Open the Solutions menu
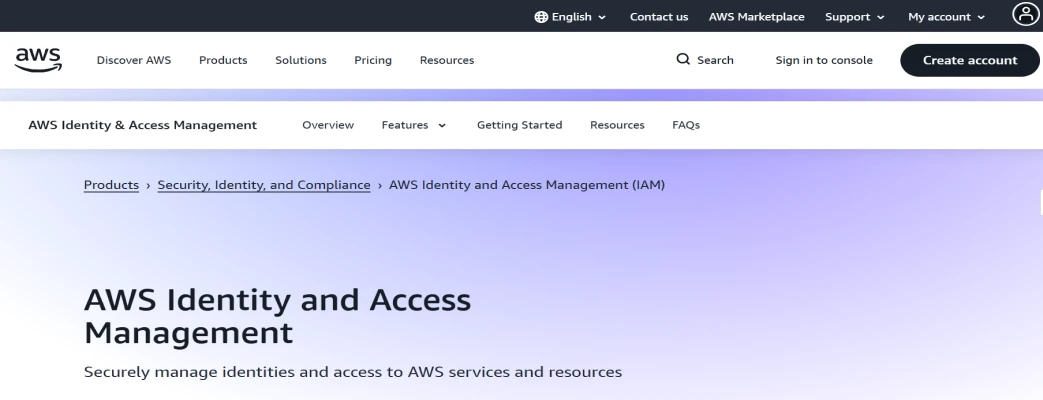The width and height of the screenshot is (1043, 400). (x=301, y=60)
